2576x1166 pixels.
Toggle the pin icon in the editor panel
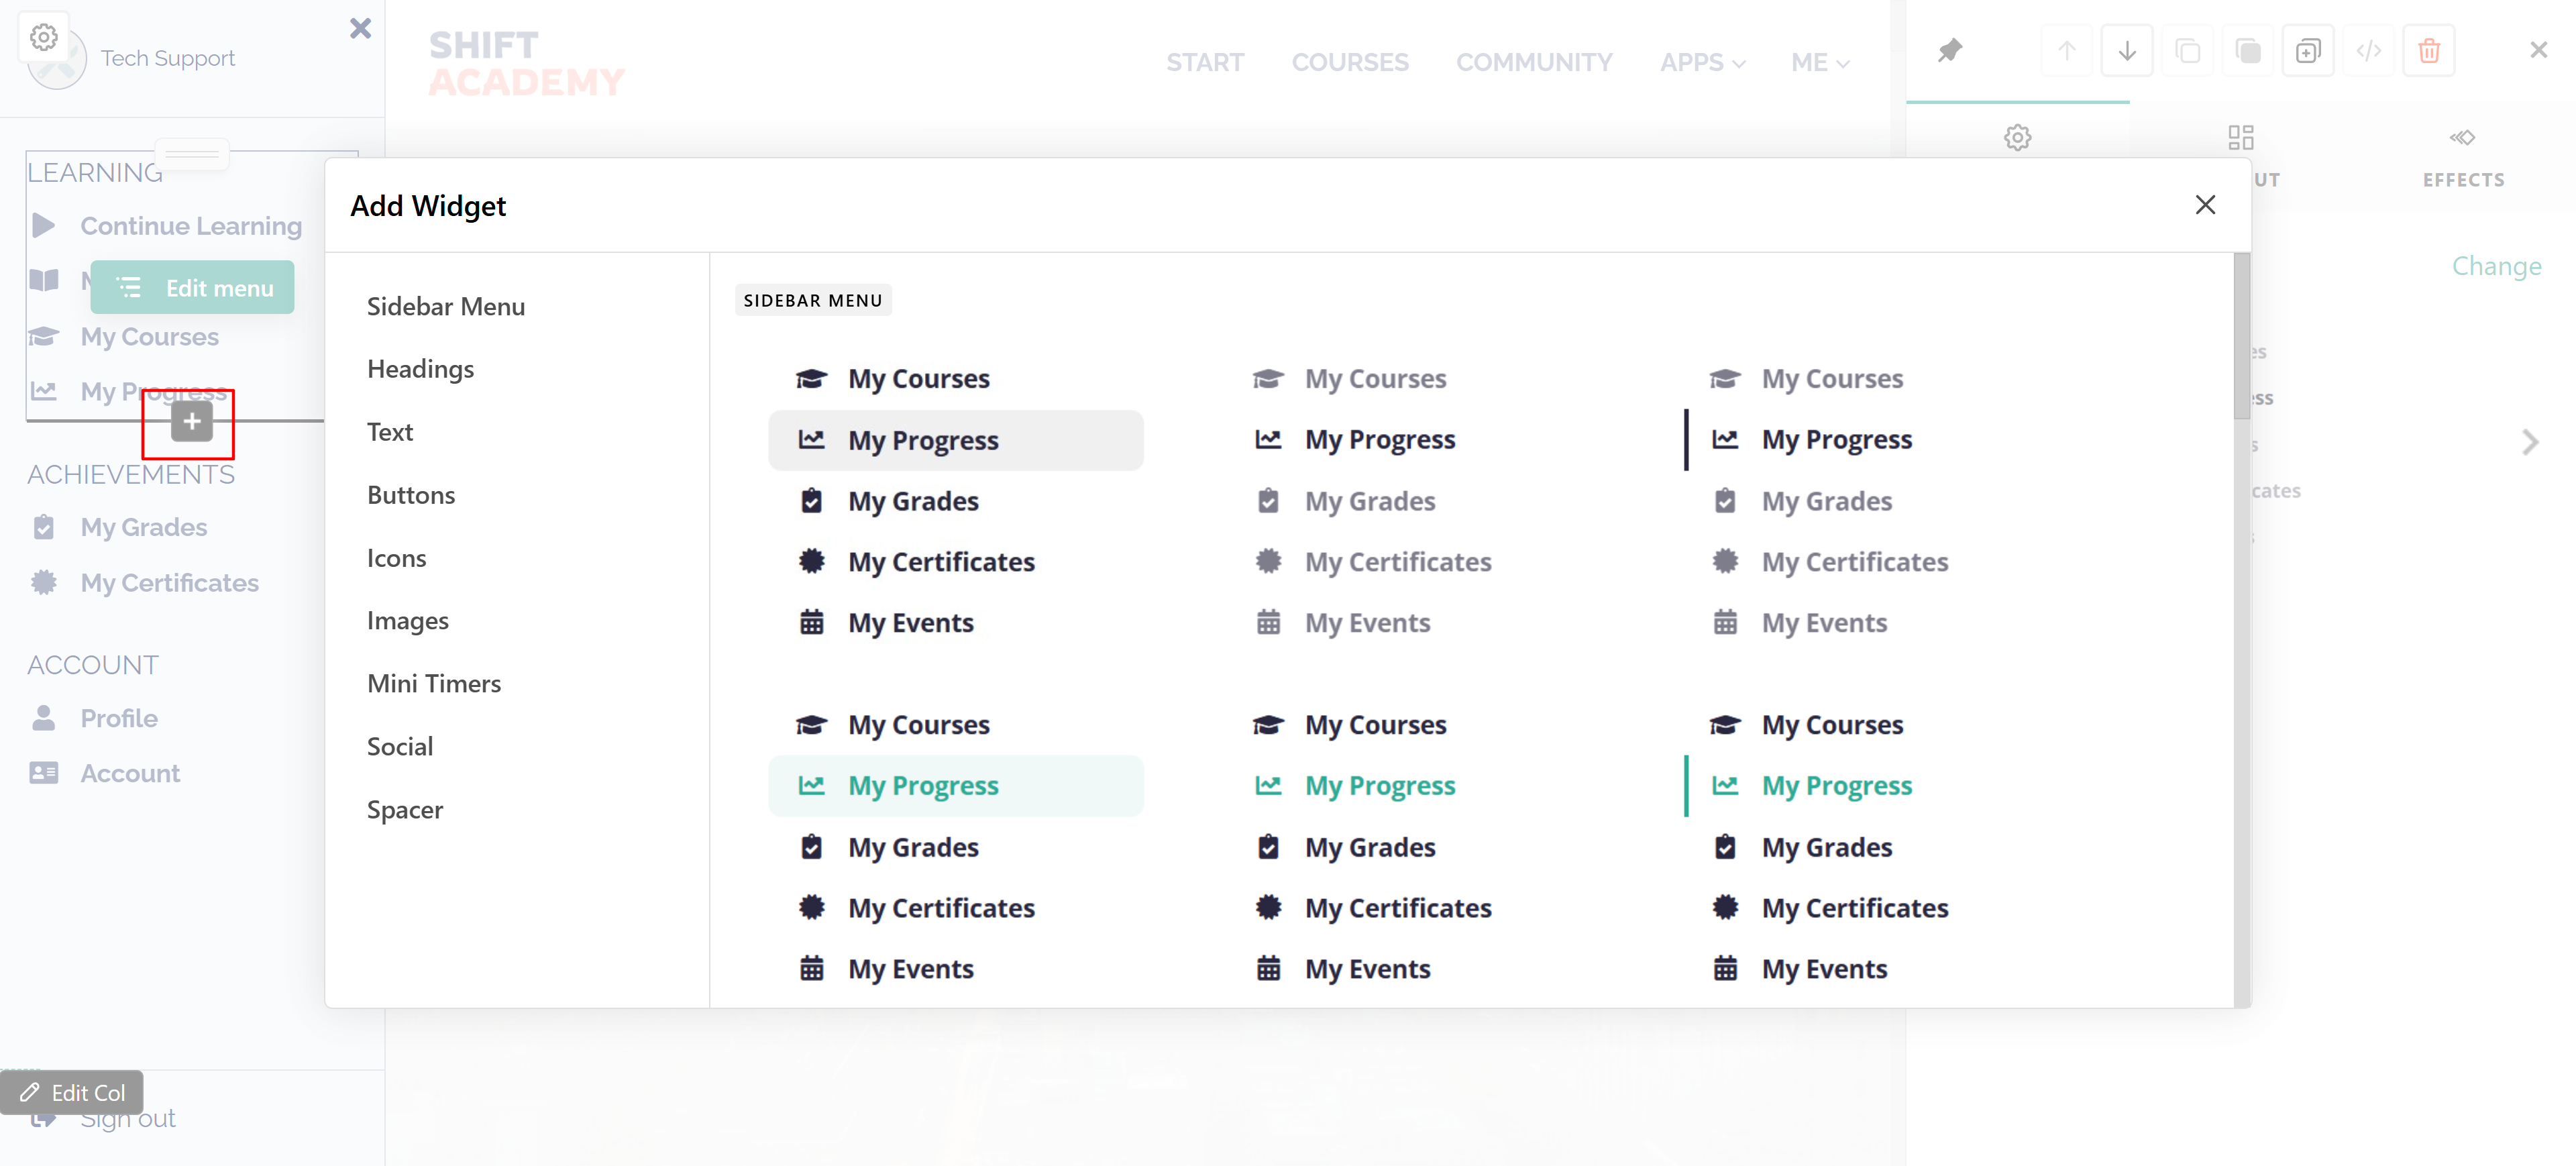pos(1950,50)
